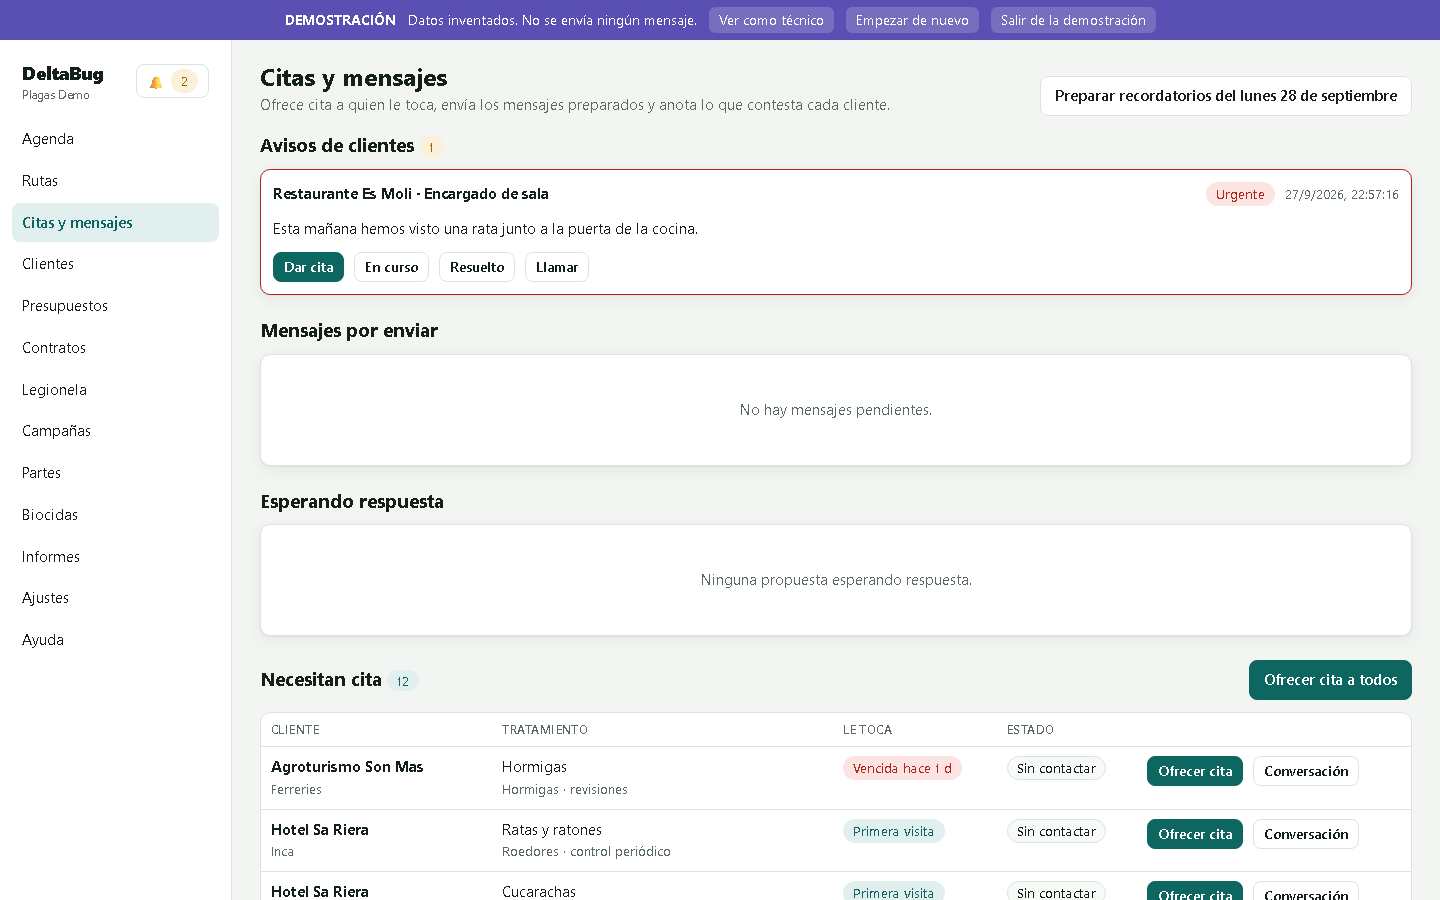
Task: Click Ofrecer cita a todos
Action: tap(1330, 680)
